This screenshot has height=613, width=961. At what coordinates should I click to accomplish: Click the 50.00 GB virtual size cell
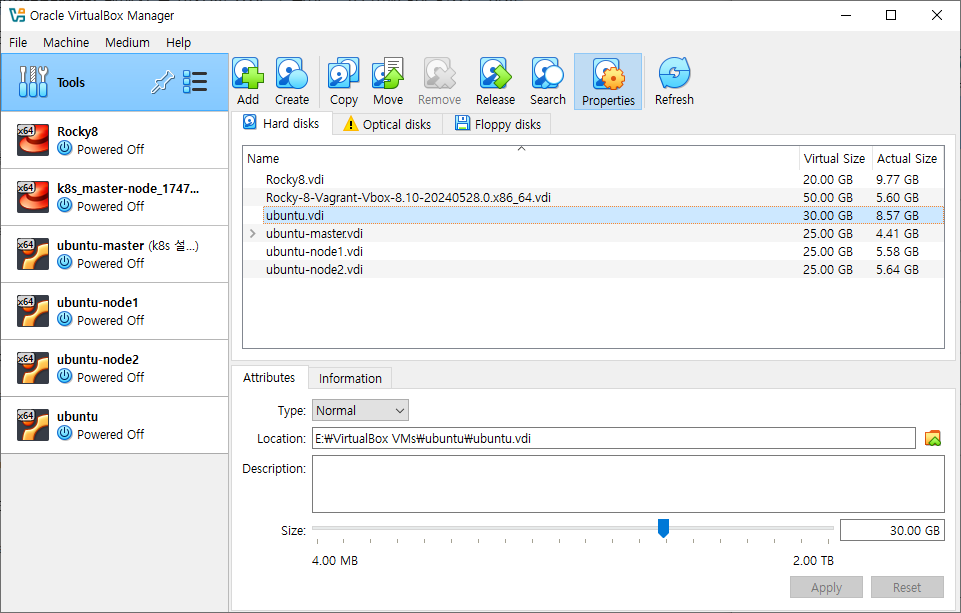click(x=828, y=197)
